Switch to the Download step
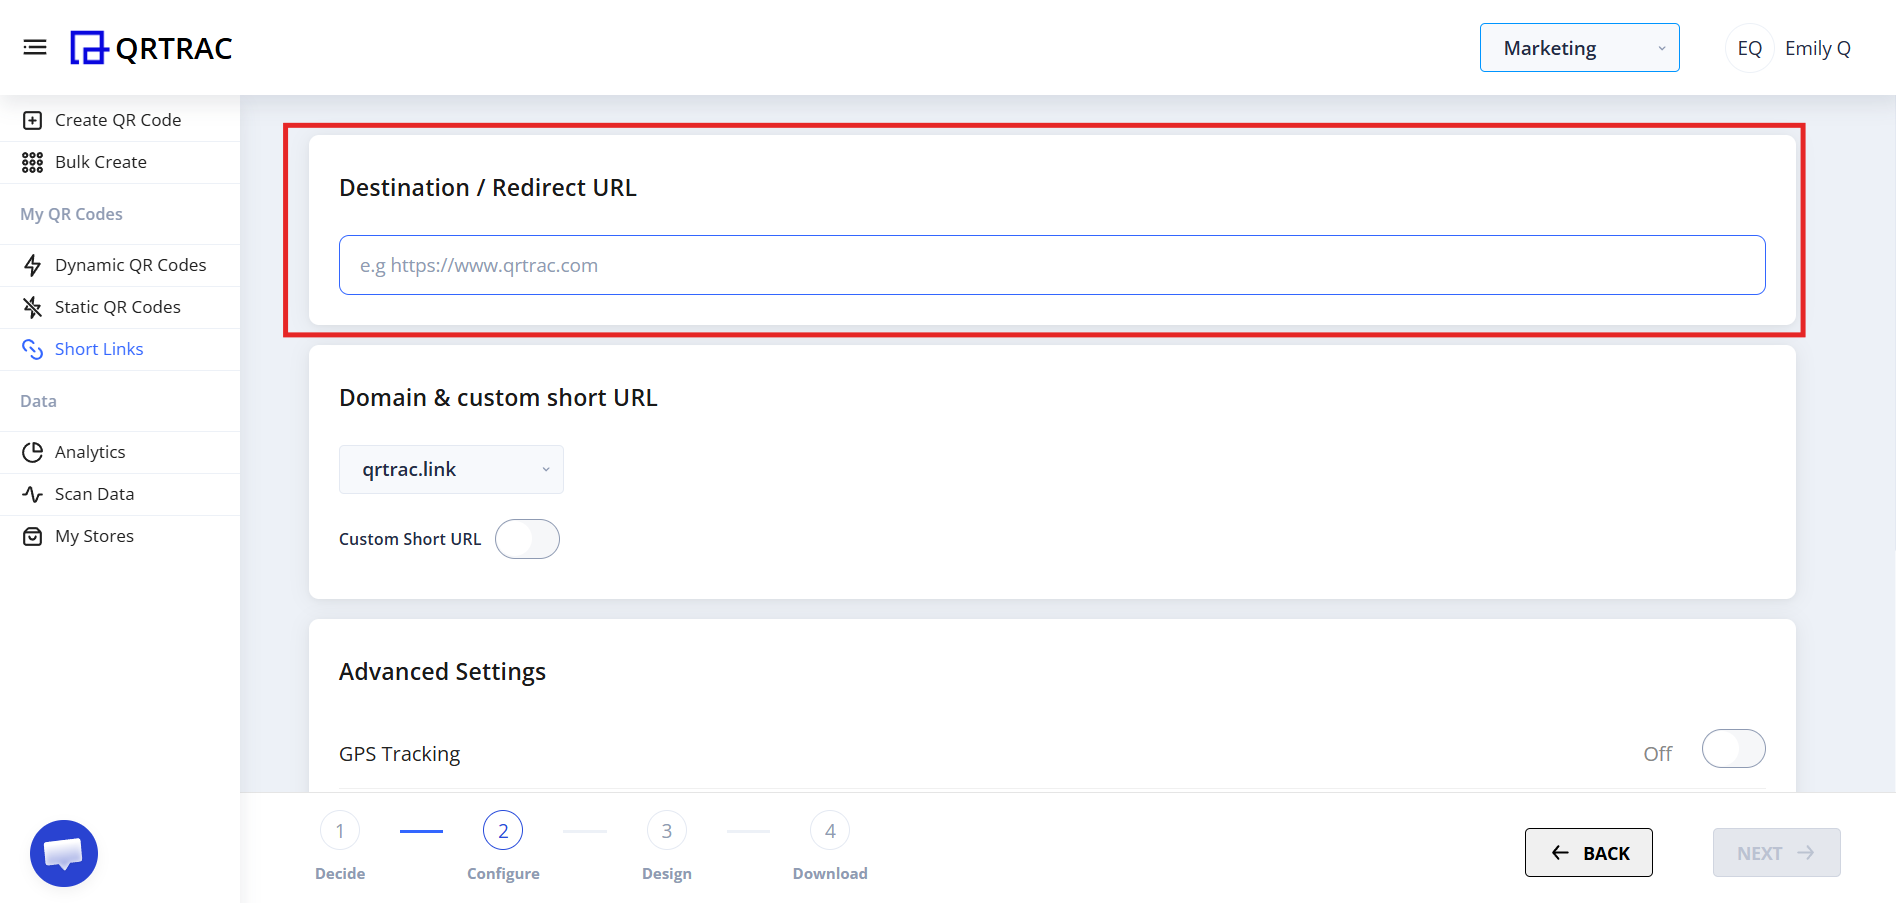 pyautogui.click(x=829, y=830)
